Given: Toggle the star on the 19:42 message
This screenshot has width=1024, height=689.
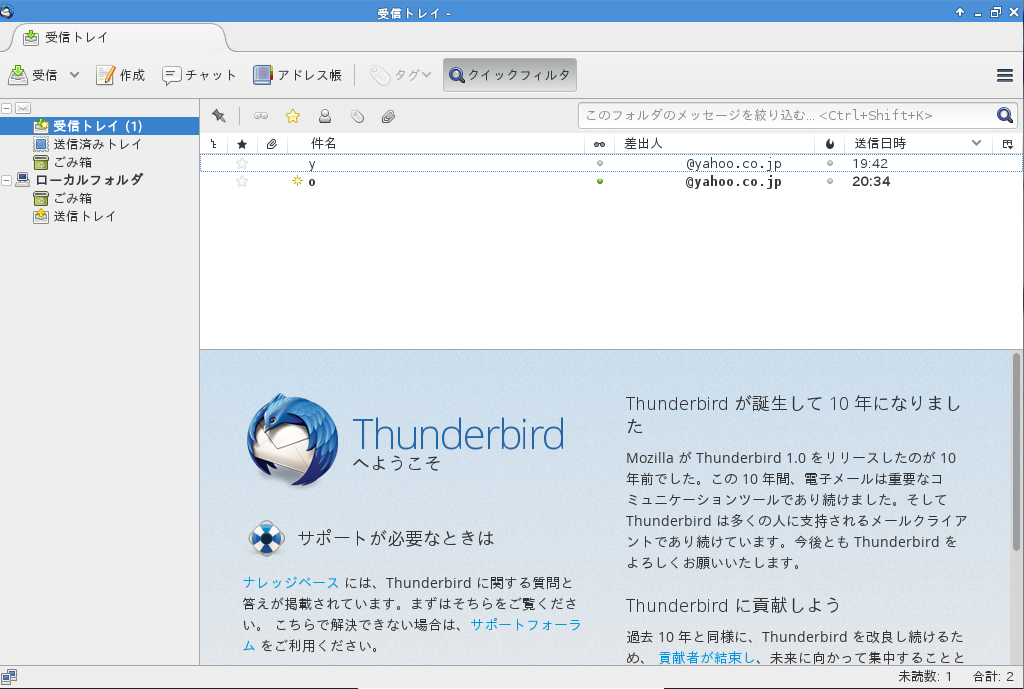Looking at the screenshot, I should (x=241, y=163).
